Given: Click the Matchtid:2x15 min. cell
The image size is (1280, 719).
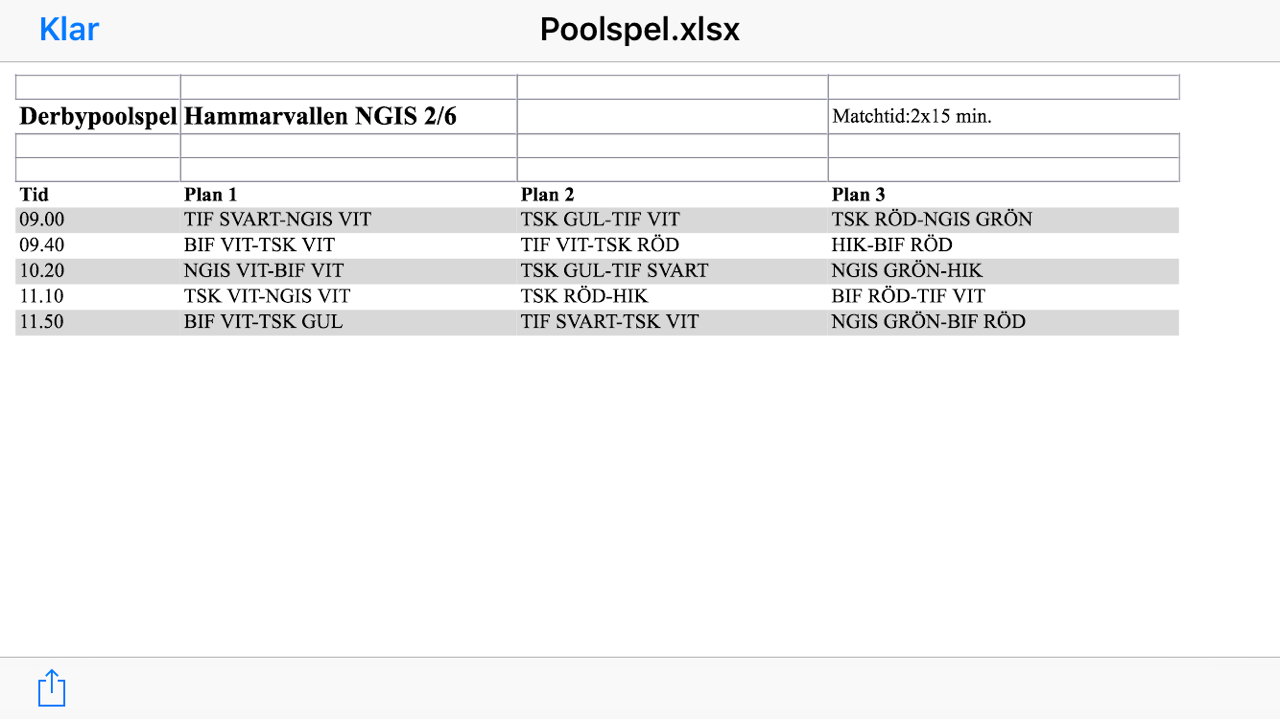Looking at the screenshot, I should (x=1004, y=116).
